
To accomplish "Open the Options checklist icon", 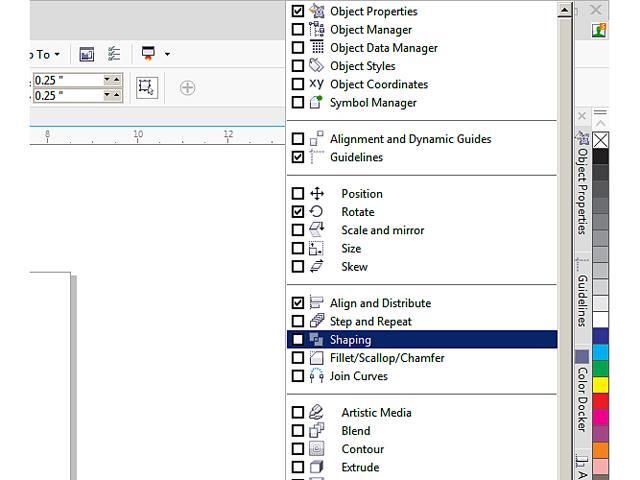I will tap(114, 54).
